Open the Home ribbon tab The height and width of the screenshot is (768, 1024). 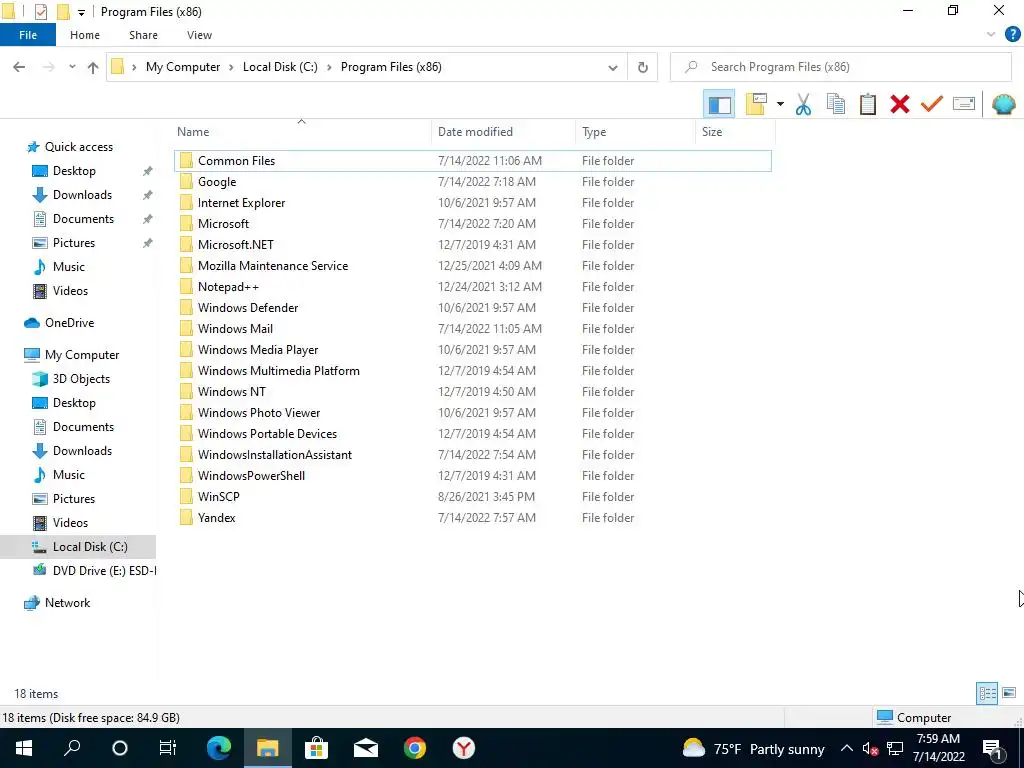(x=85, y=35)
